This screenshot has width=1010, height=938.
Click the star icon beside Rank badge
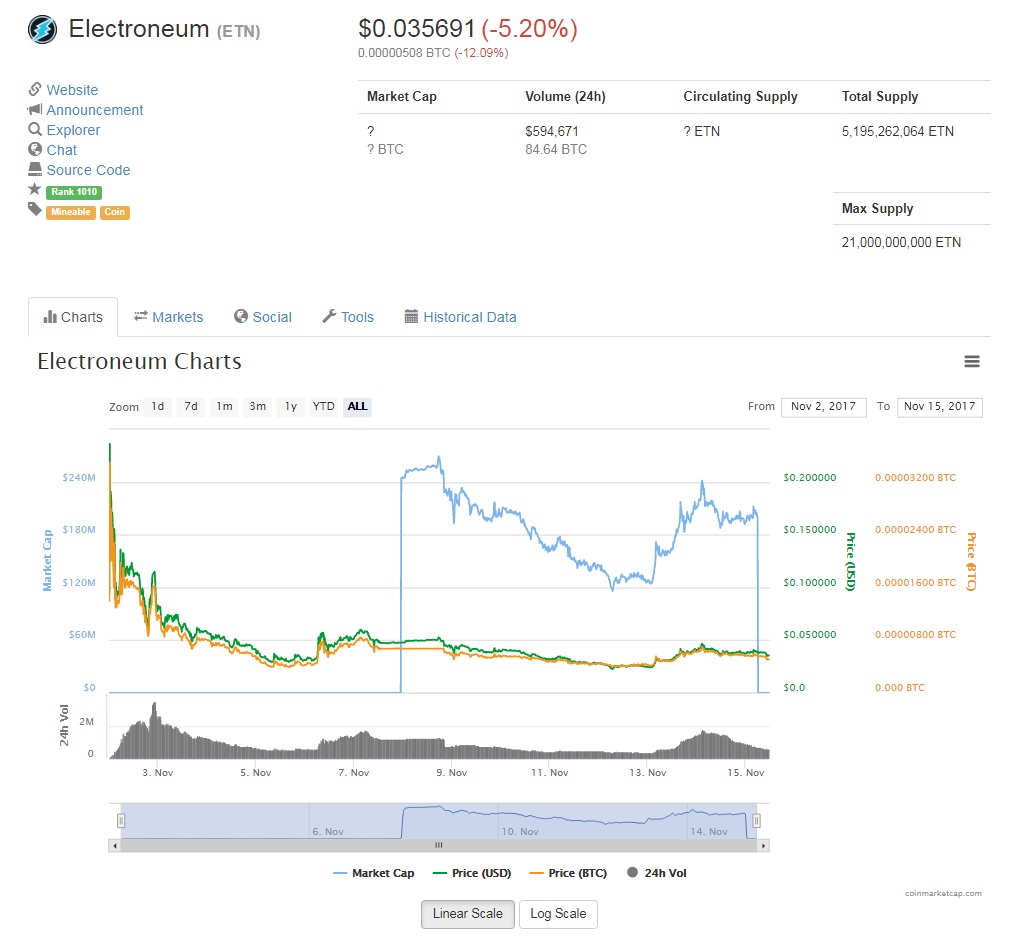coord(35,189)
